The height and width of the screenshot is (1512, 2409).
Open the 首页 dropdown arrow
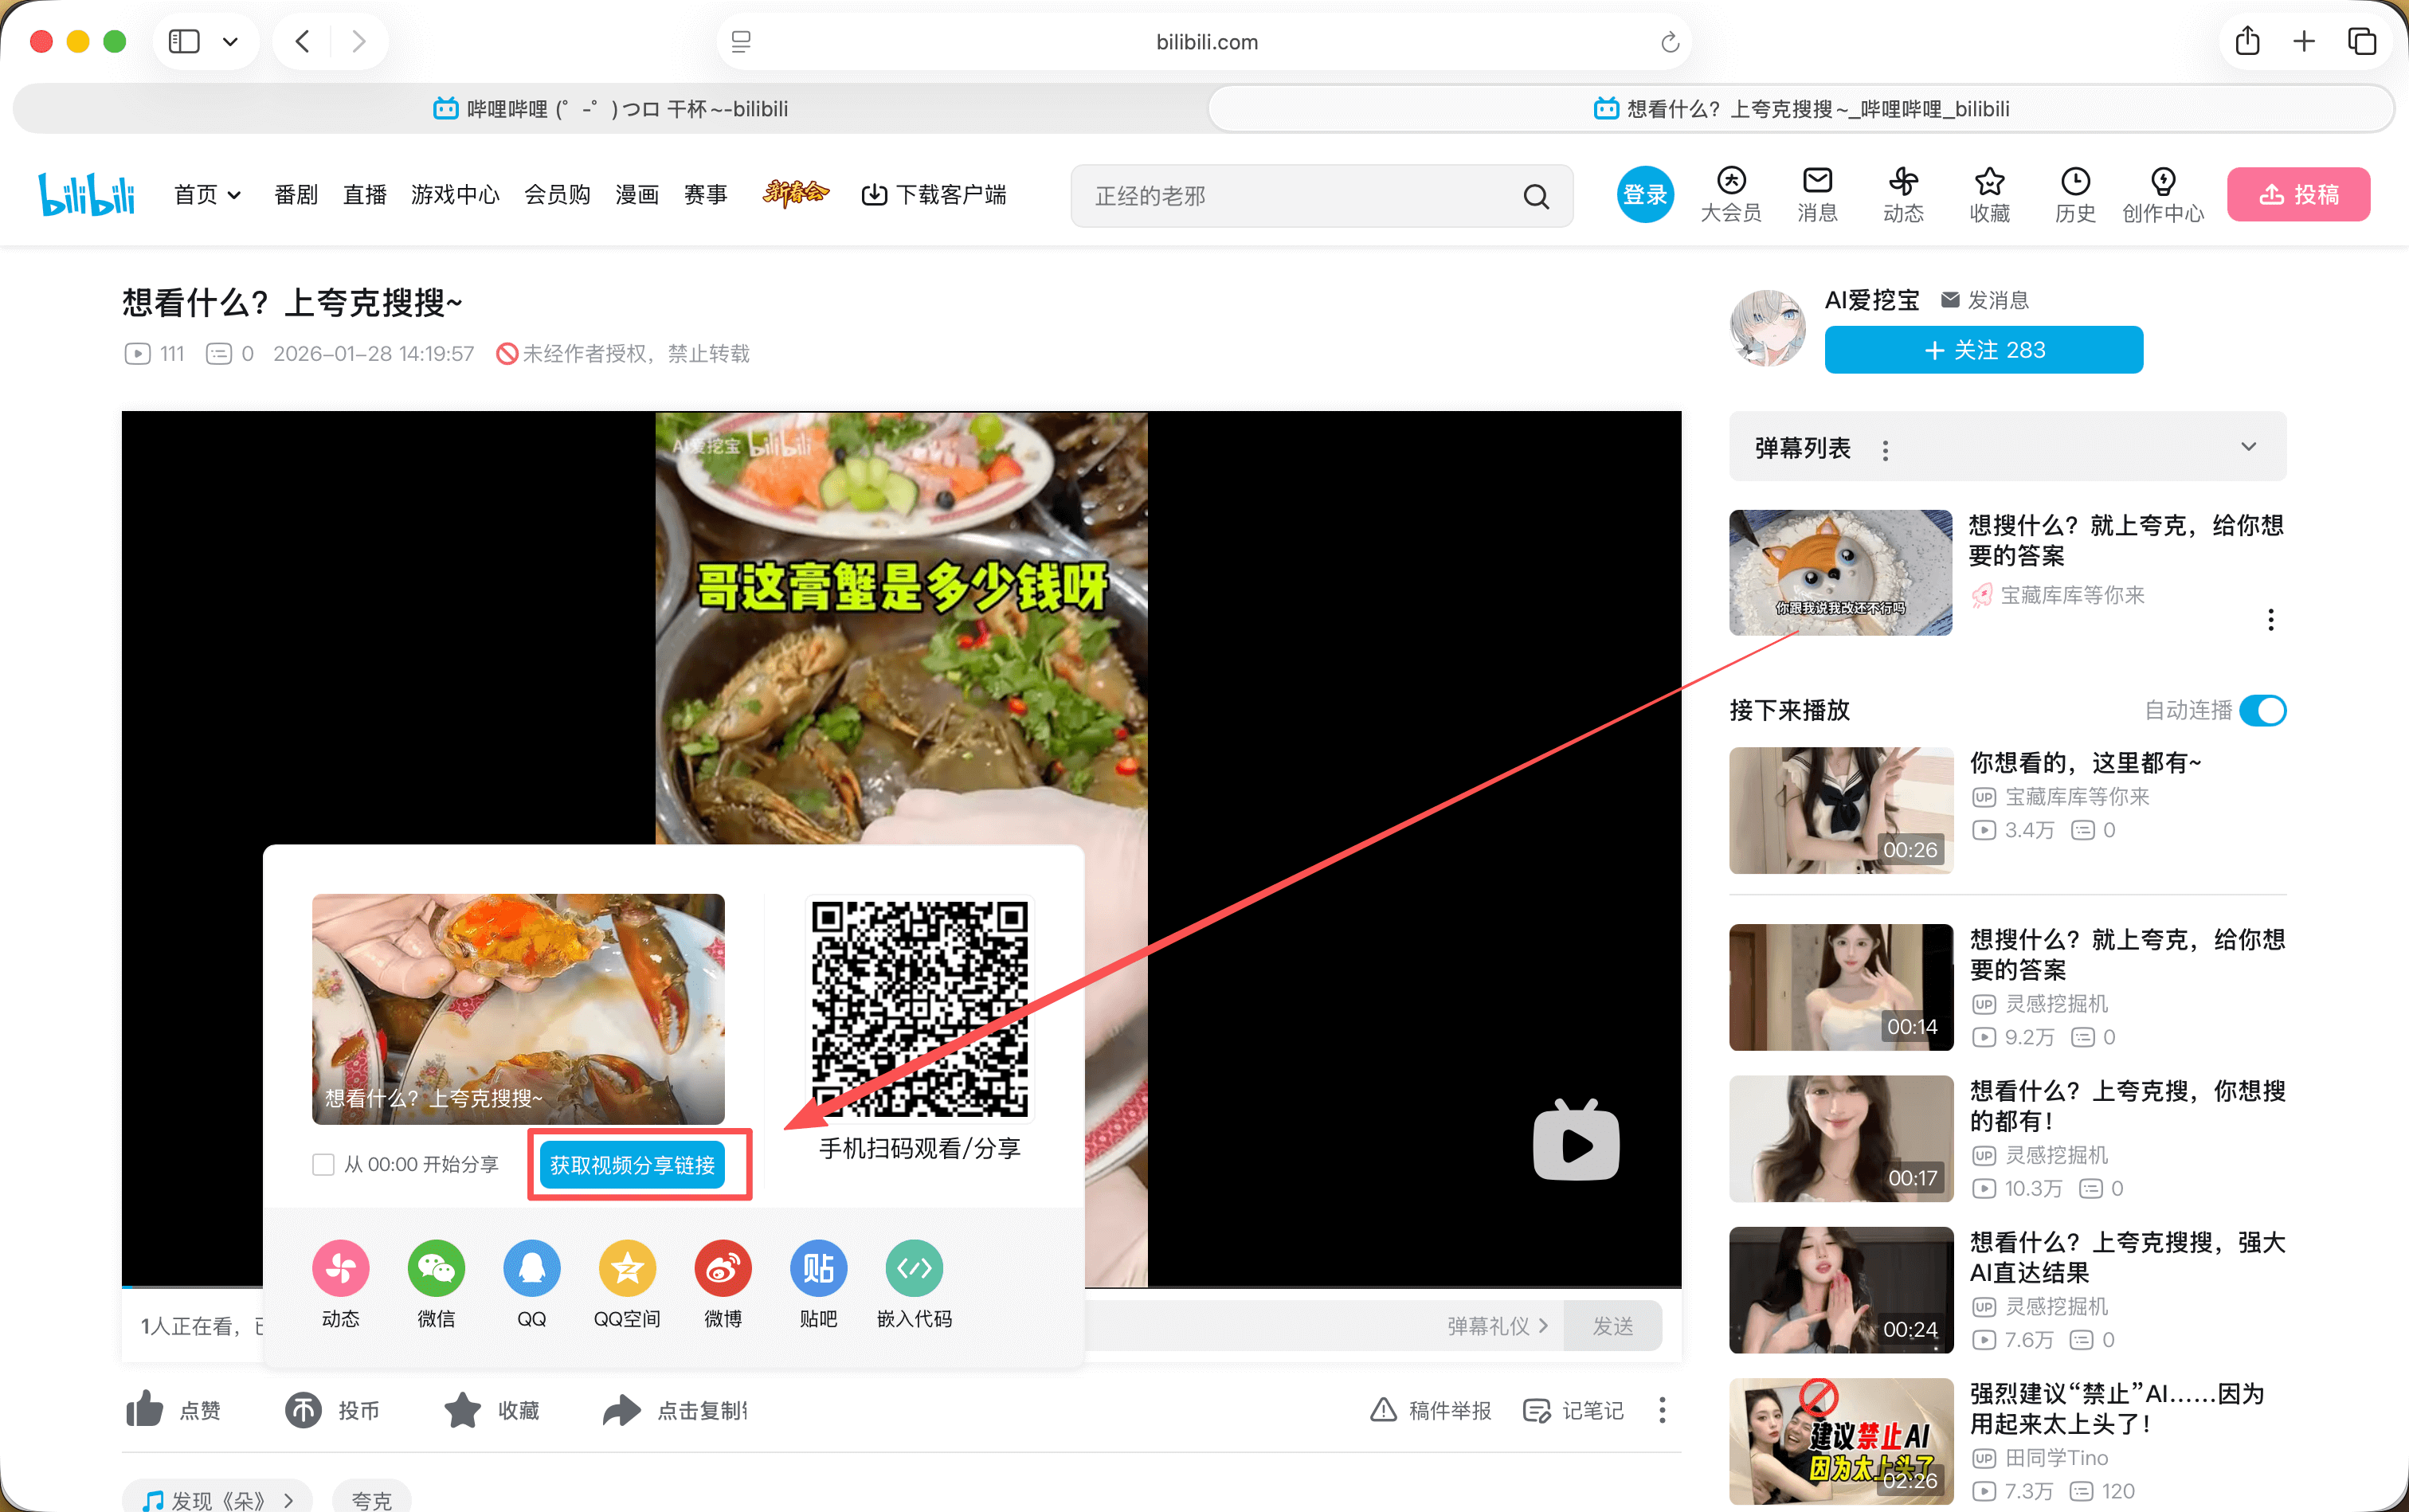[x=235, y=195]
